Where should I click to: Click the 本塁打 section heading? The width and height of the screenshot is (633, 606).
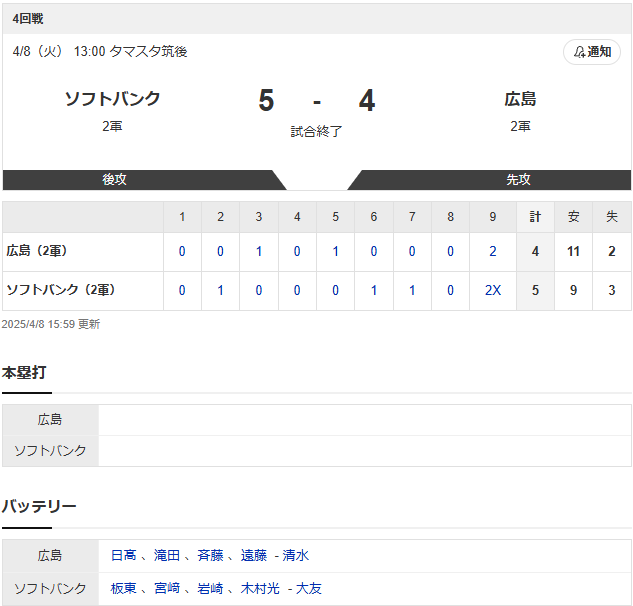(24, 372)
